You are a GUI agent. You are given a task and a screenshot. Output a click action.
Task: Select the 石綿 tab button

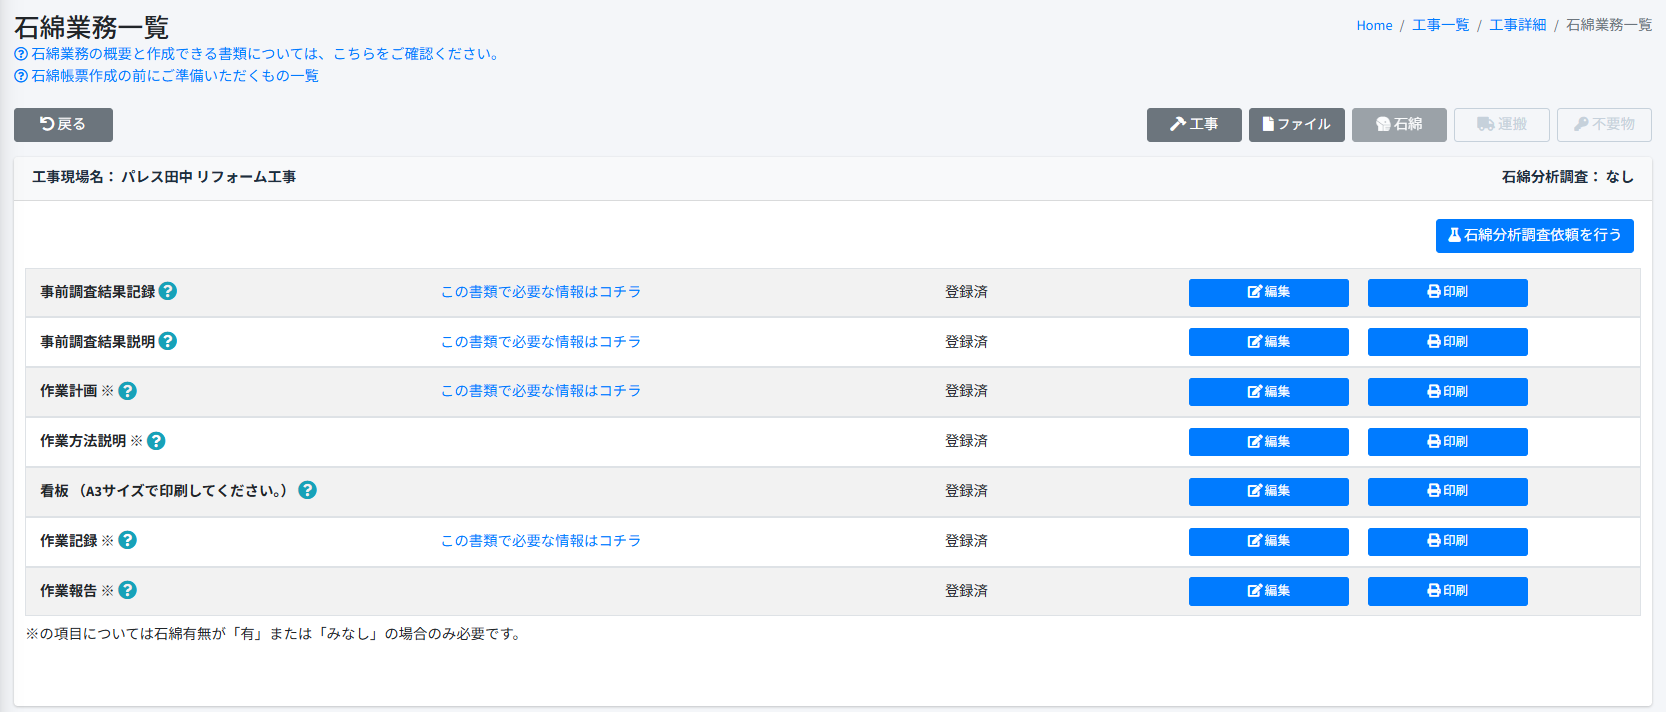click(x=1398, y=125)
